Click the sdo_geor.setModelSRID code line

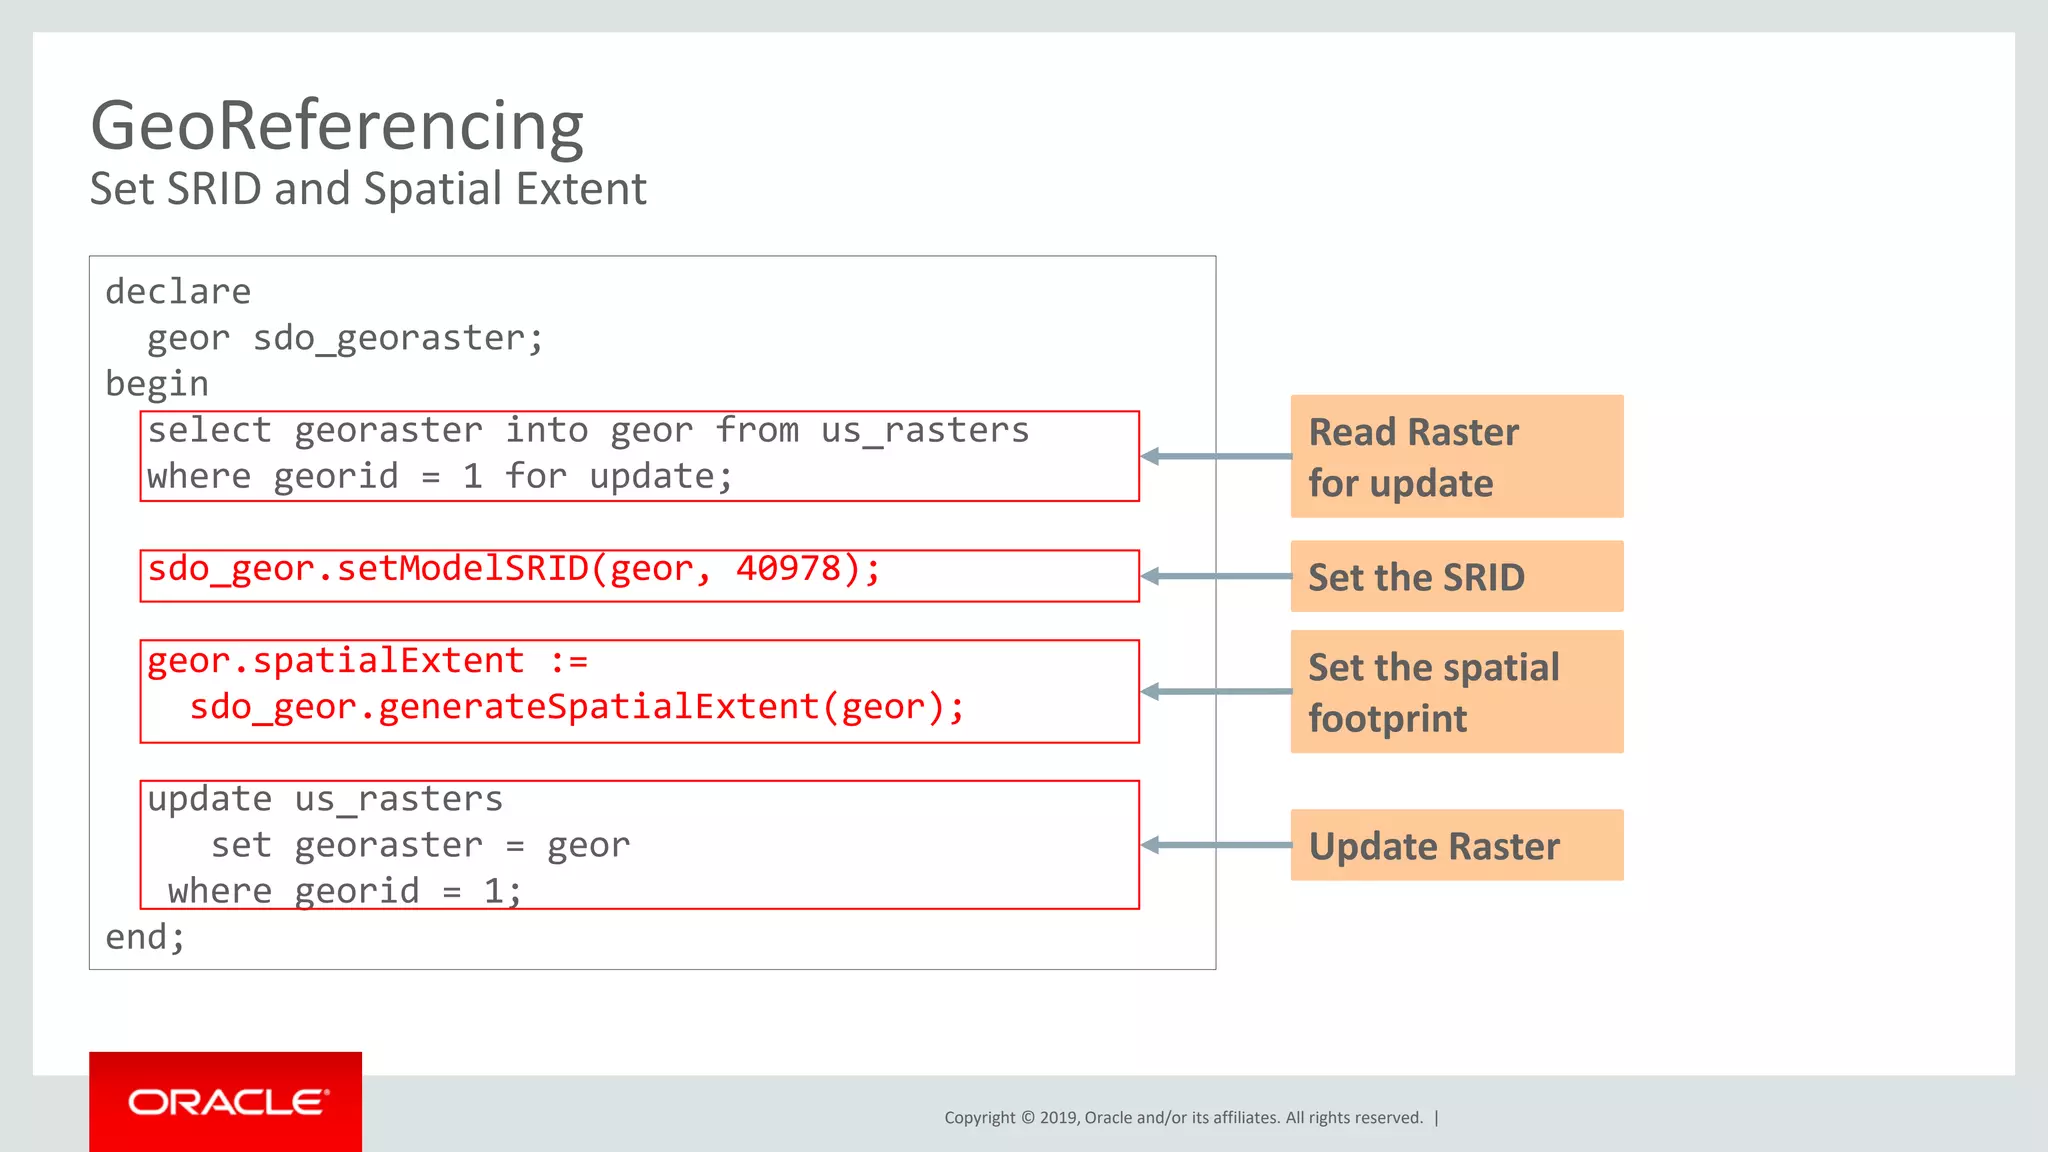514,569
